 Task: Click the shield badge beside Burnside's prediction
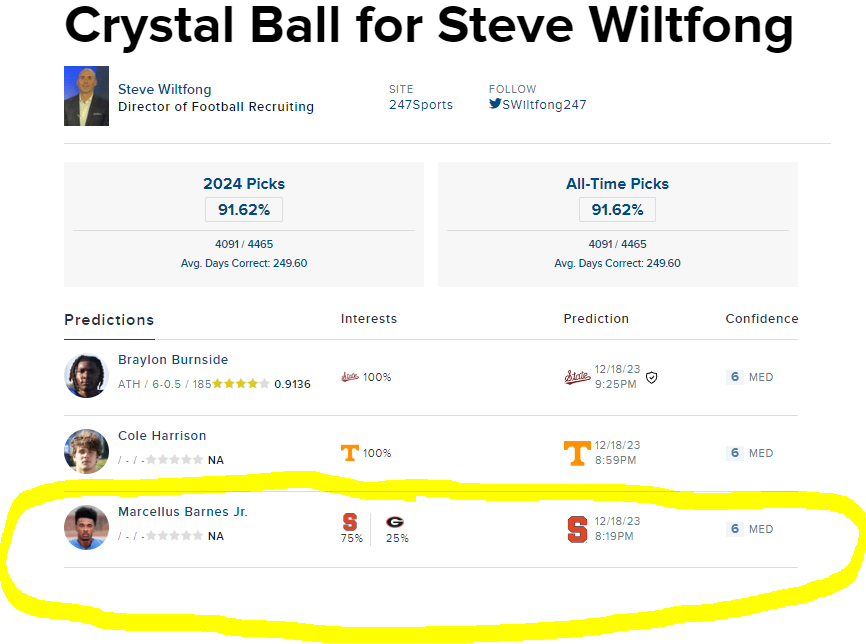coord(652,378)
